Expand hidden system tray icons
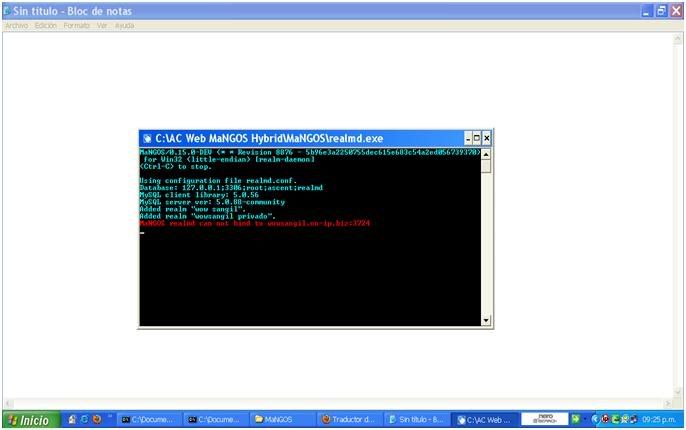This screenshot has height=430, width=686. [595, 419]
